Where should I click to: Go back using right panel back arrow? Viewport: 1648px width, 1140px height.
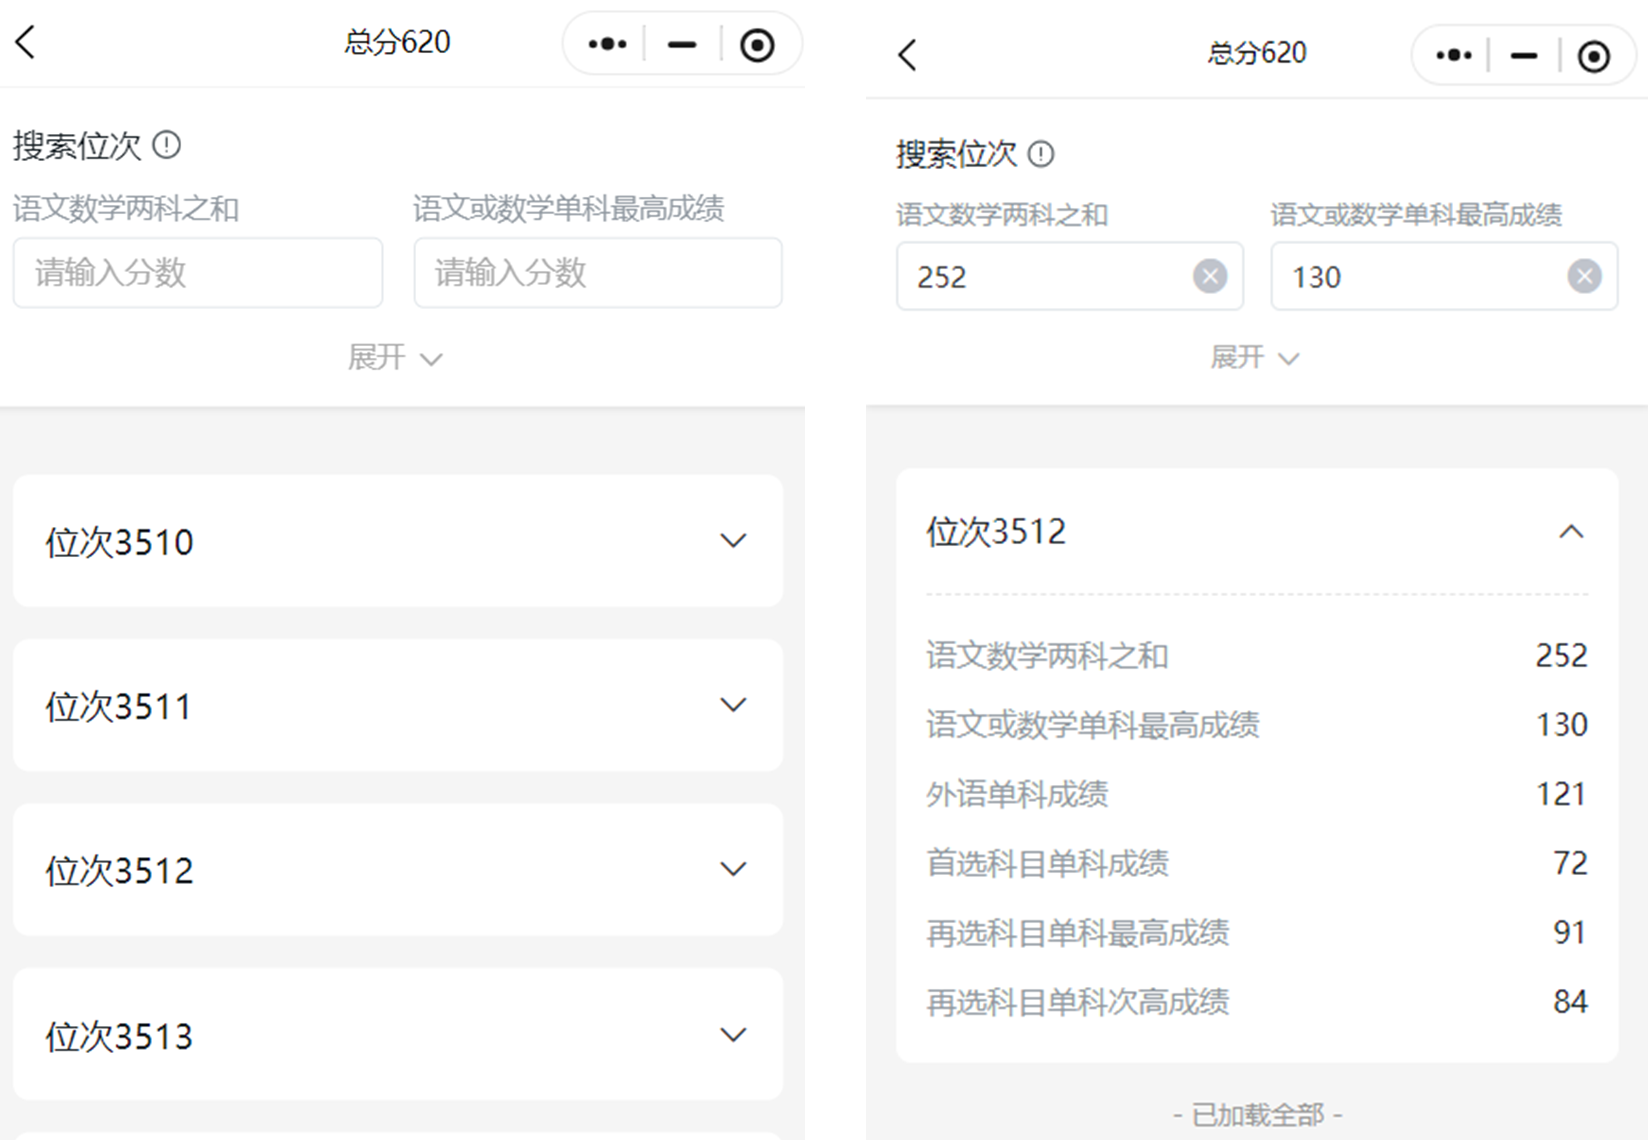(907, 55)
